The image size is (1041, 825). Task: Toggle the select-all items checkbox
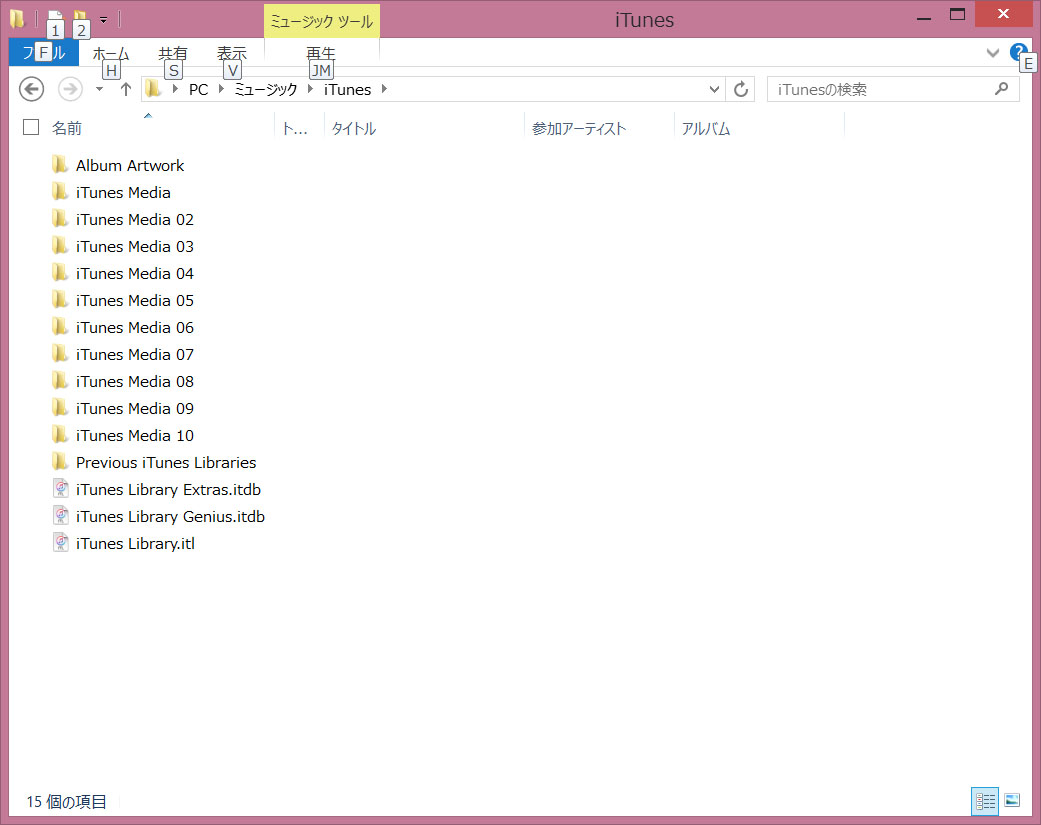click(x=31, y=127)
